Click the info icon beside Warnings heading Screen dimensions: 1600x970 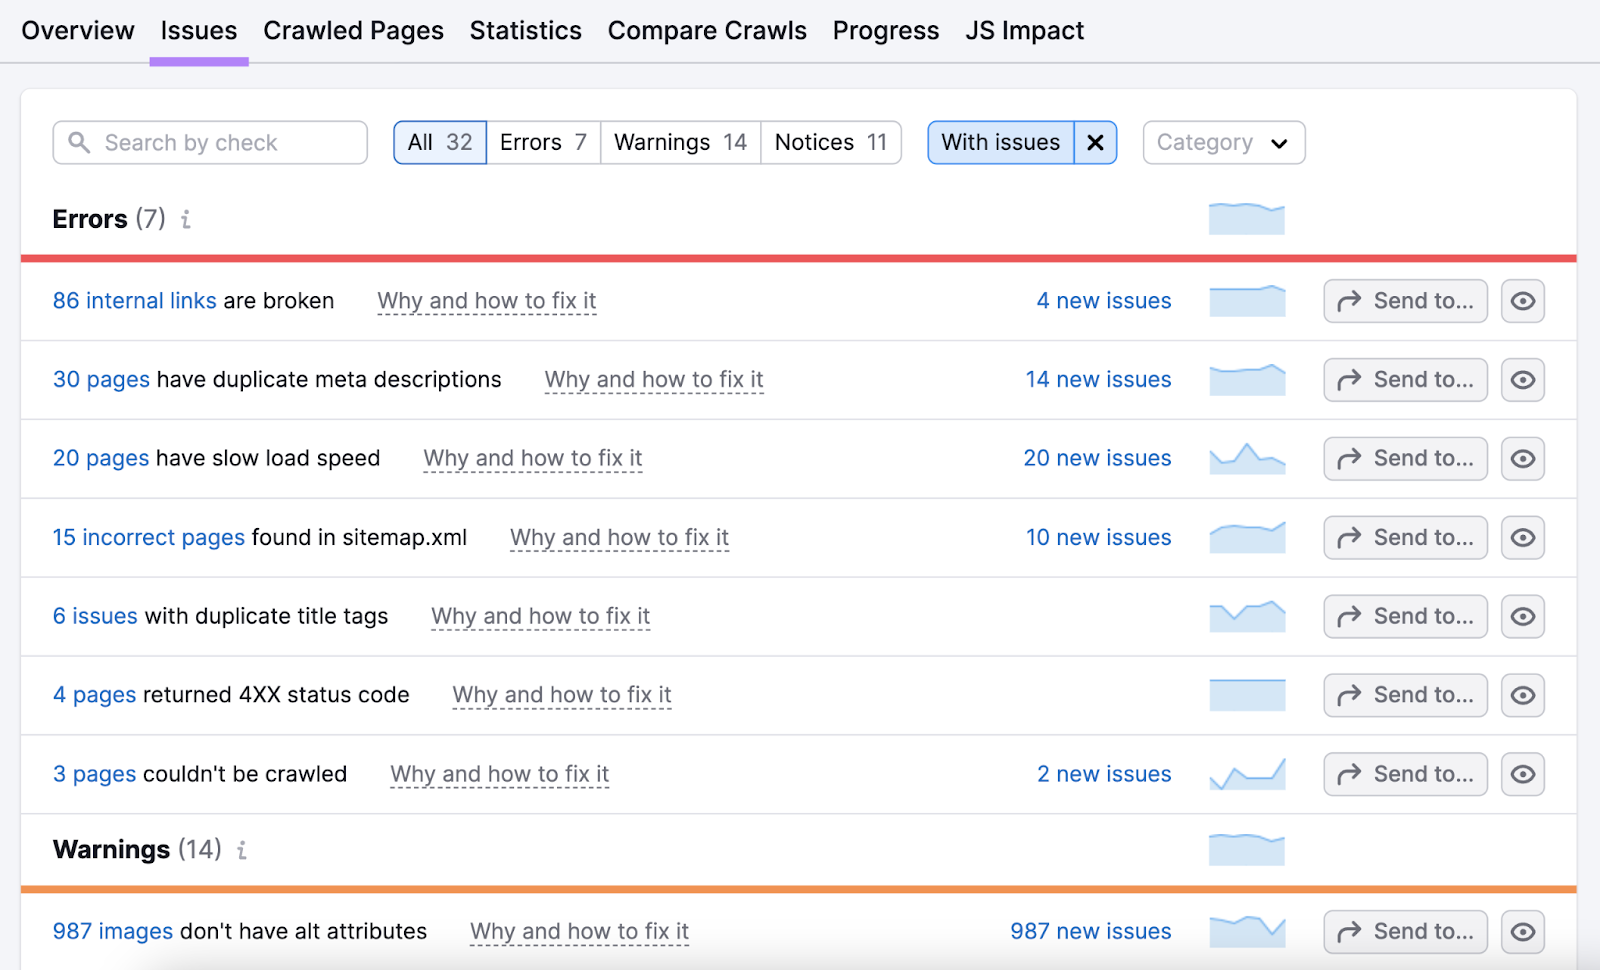coord(242,850)
